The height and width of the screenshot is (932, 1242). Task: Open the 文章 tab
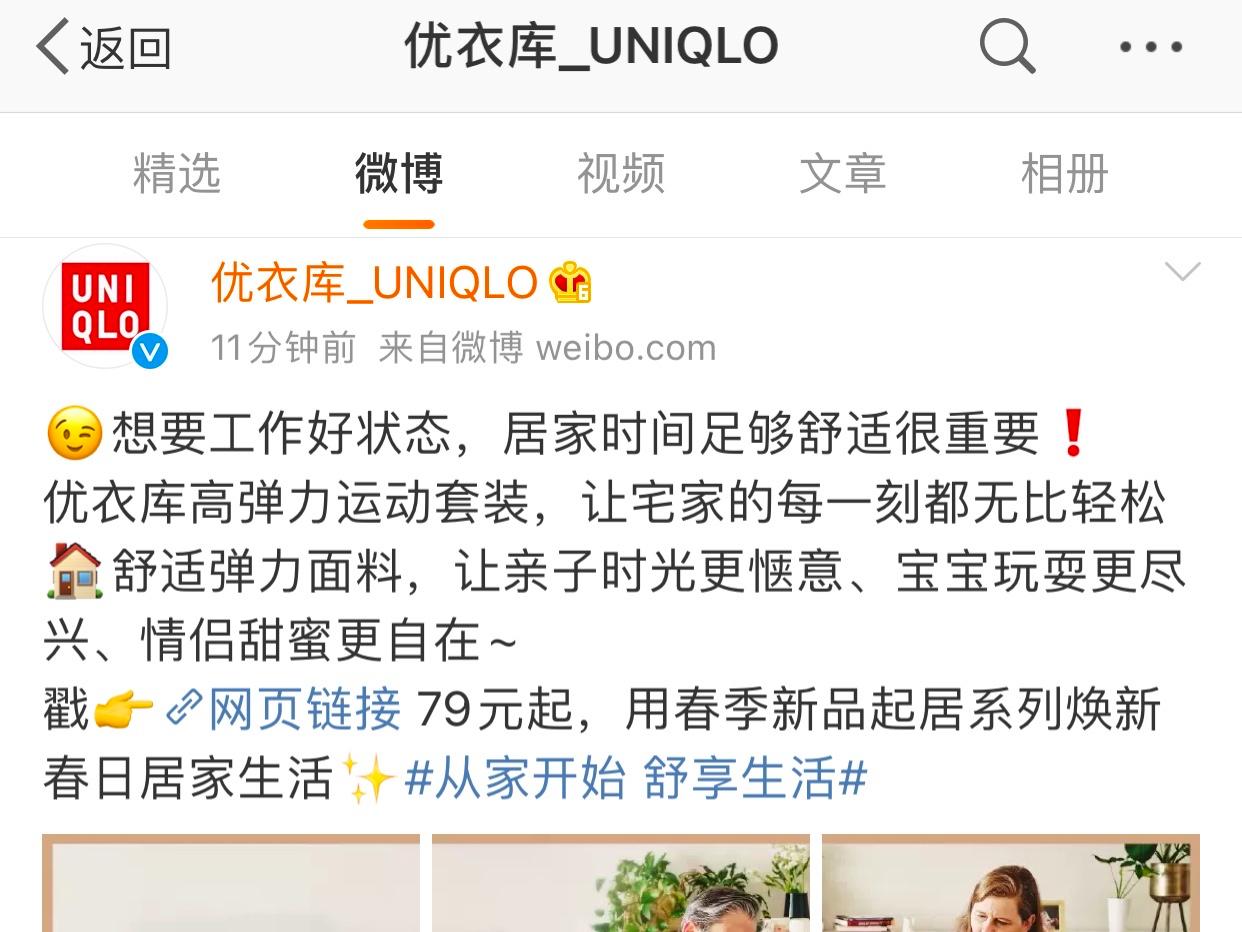coord(843,174)
